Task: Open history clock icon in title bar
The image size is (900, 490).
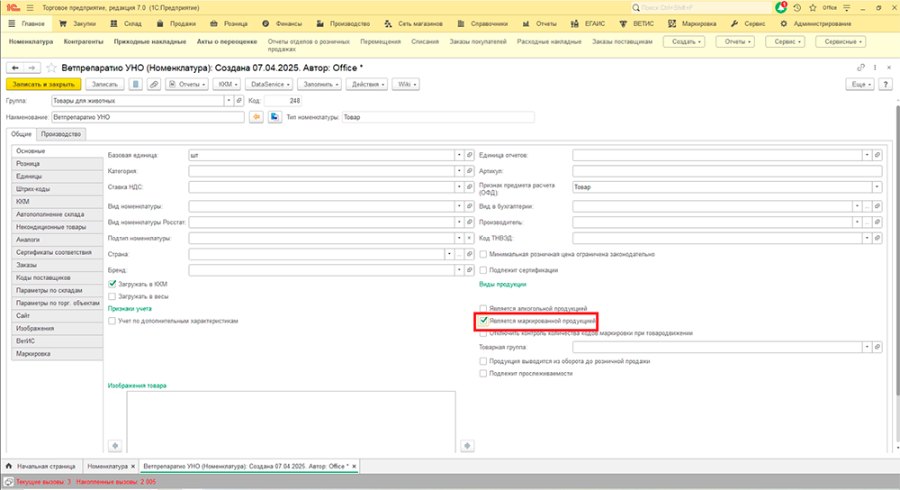Action: coord(797,7)
